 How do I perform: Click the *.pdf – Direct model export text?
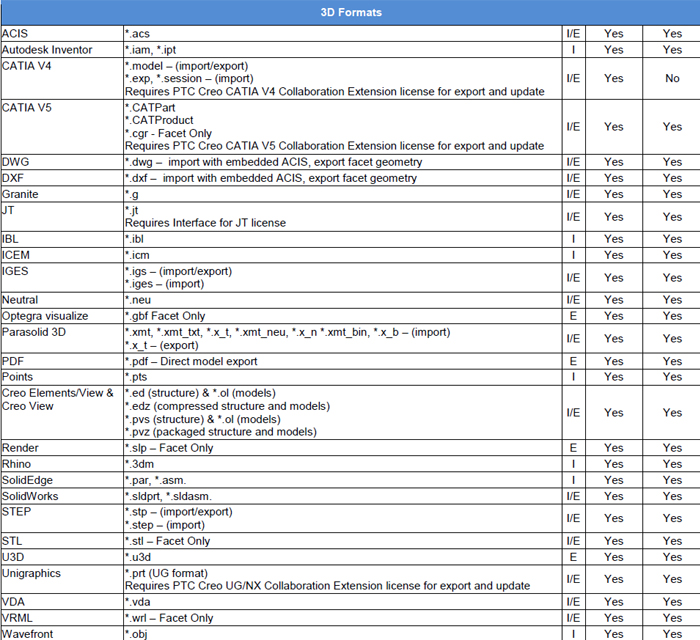click(191, 361)
